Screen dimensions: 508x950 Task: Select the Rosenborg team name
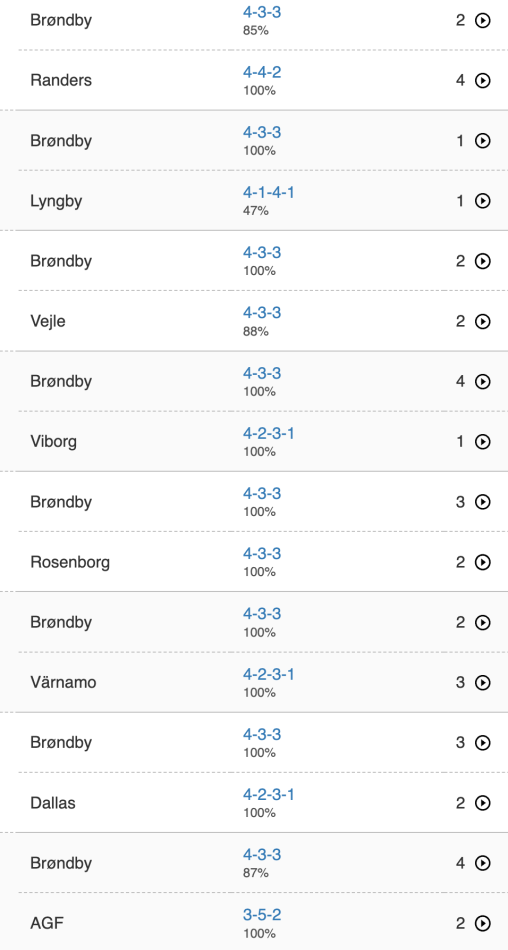click(x=70, y=563)
